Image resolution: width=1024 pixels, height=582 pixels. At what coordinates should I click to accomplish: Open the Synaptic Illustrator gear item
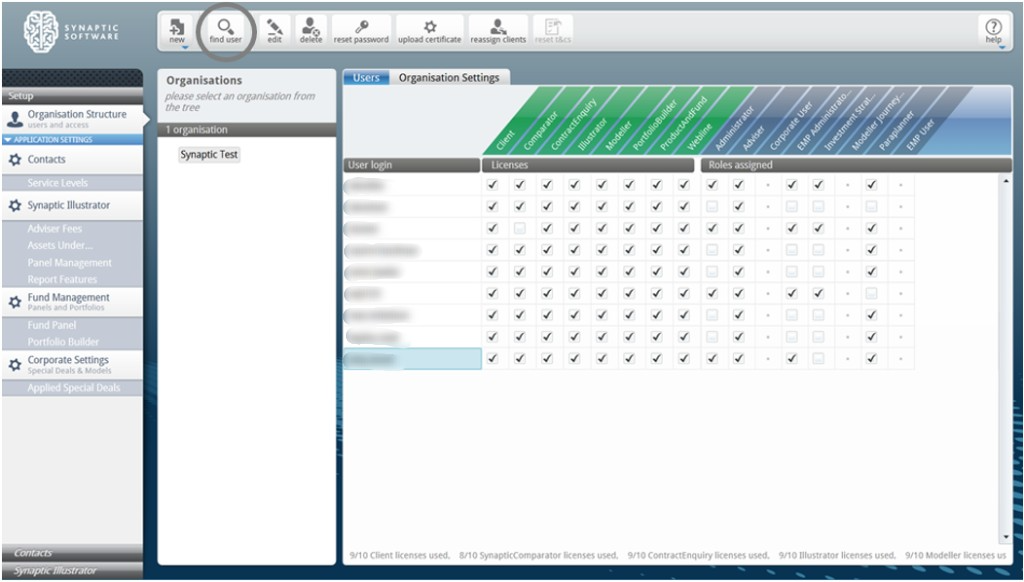tap(72, 205)
